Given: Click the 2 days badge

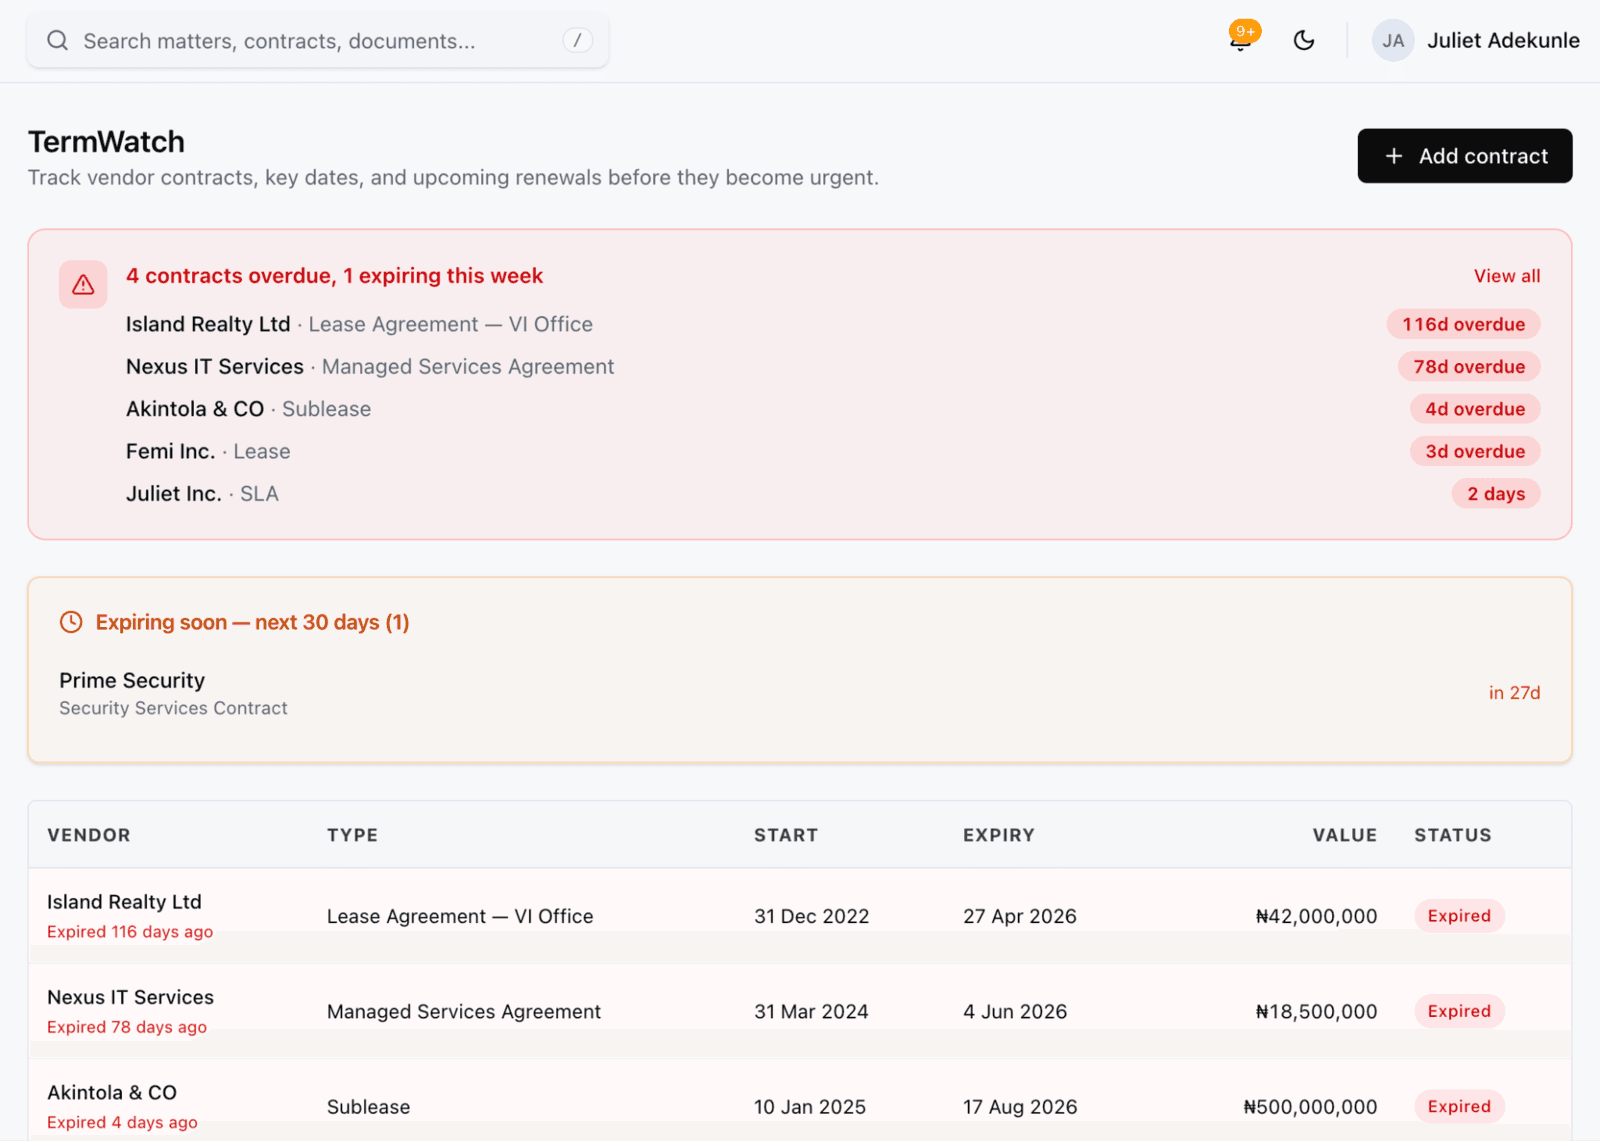Looking at the screenshot, I should coord(1496,494).
